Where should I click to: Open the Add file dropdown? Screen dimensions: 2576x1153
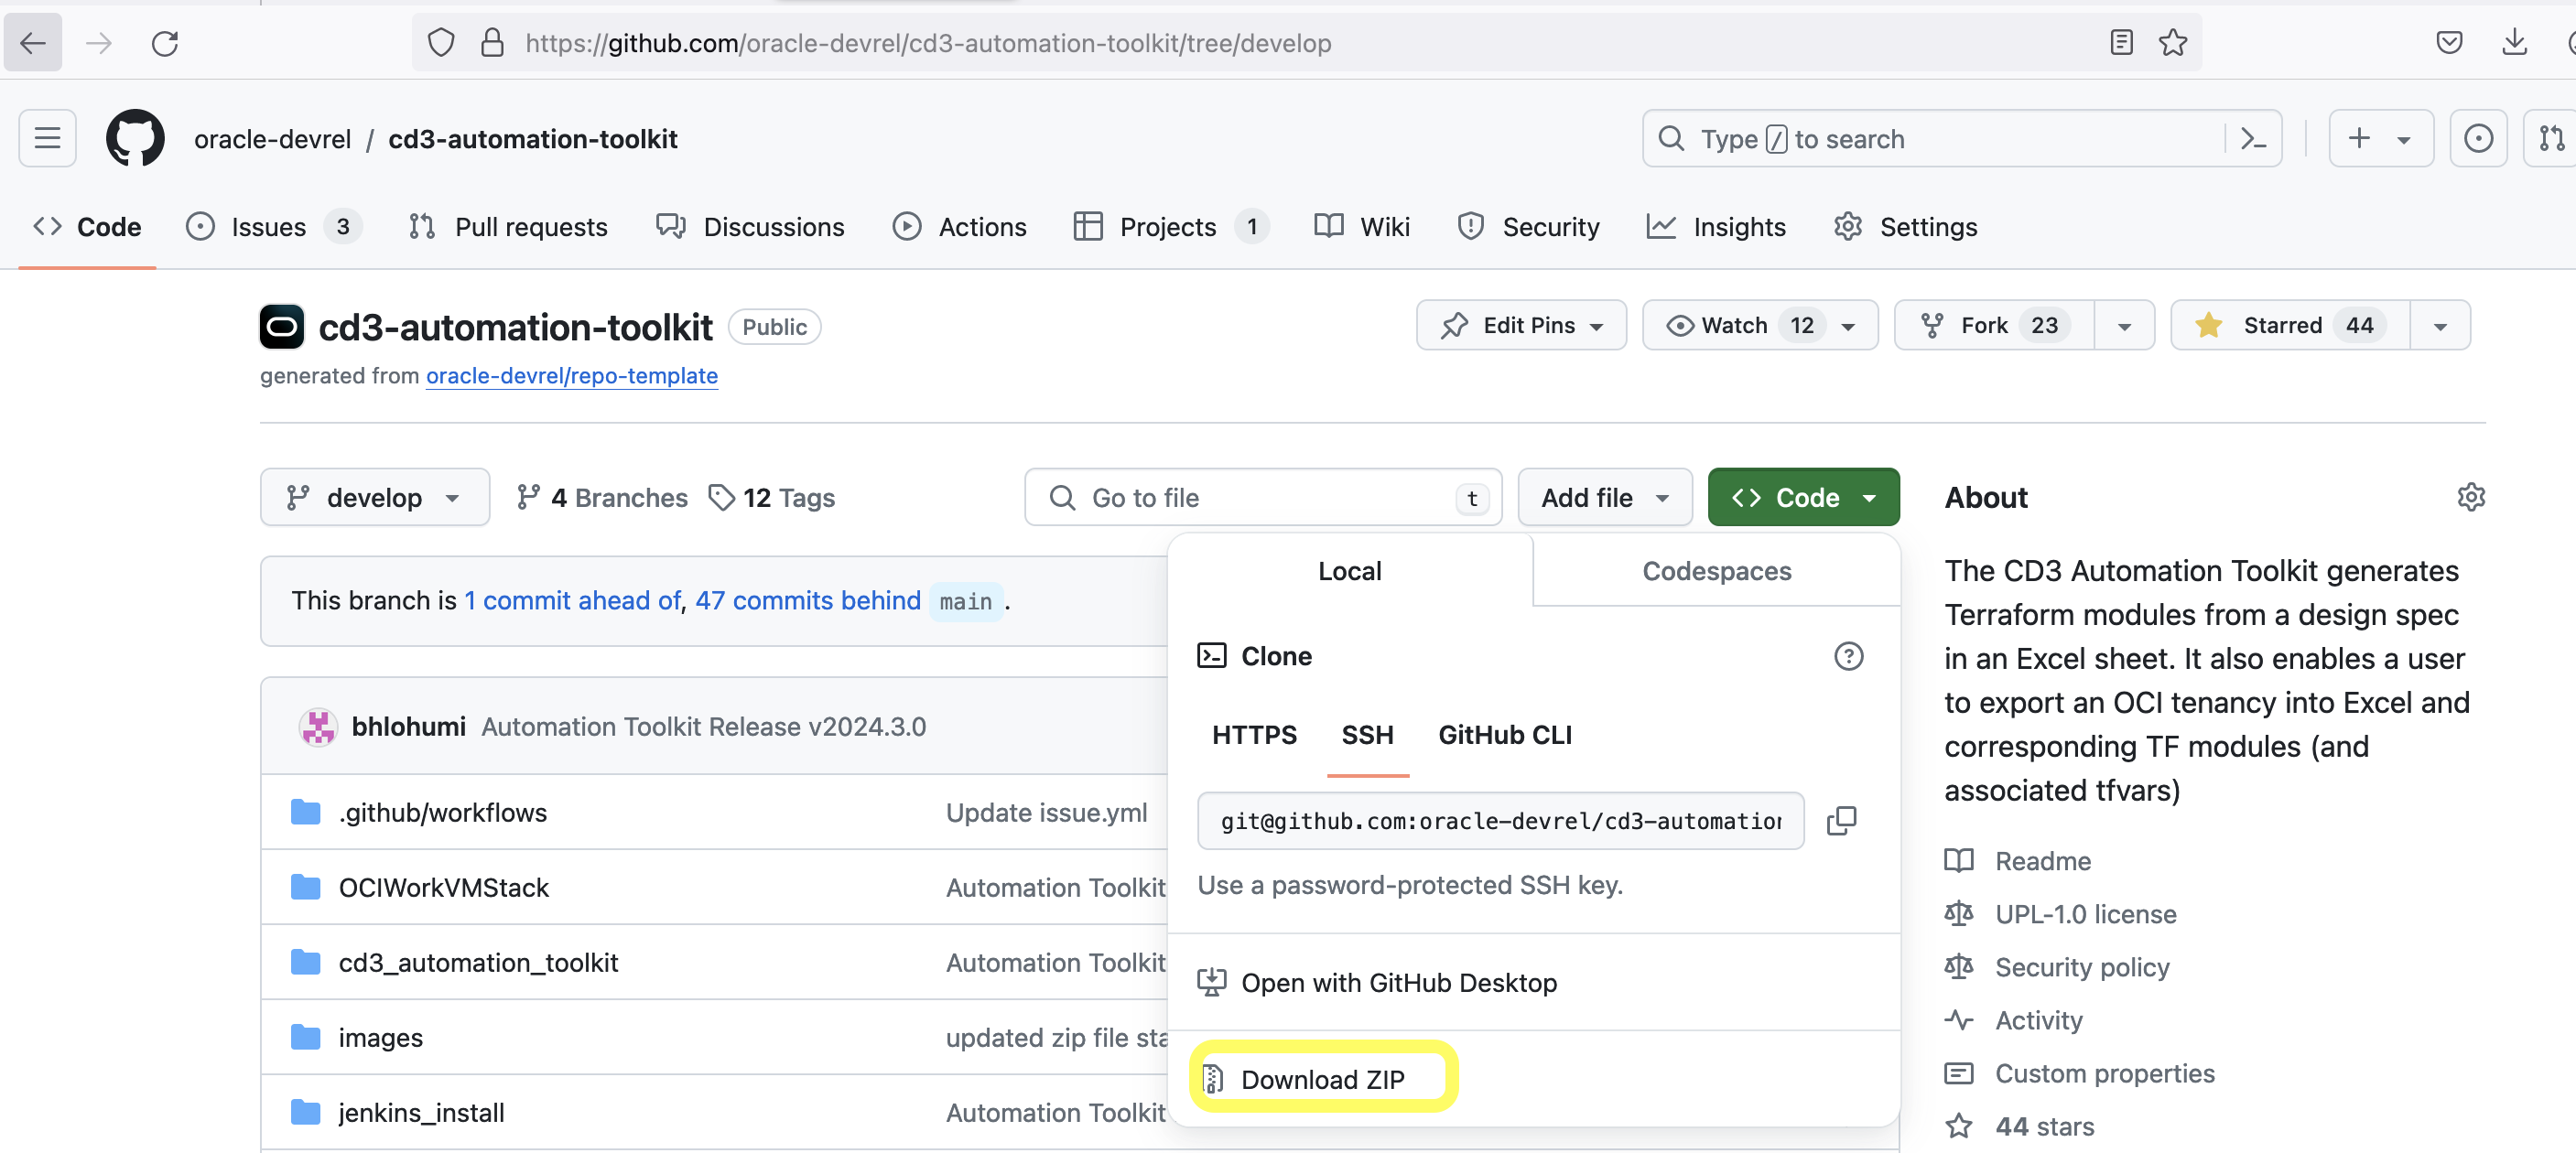[x=1604, y=497]
